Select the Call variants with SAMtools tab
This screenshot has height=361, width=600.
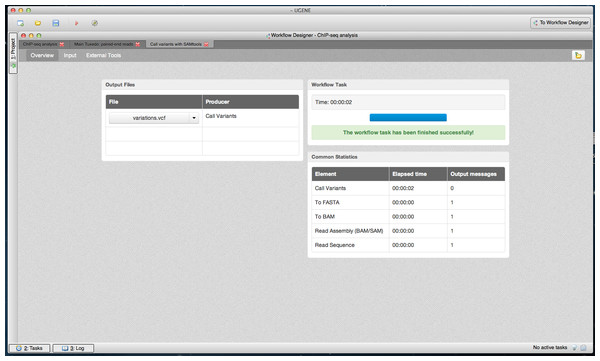click(176, 44)
